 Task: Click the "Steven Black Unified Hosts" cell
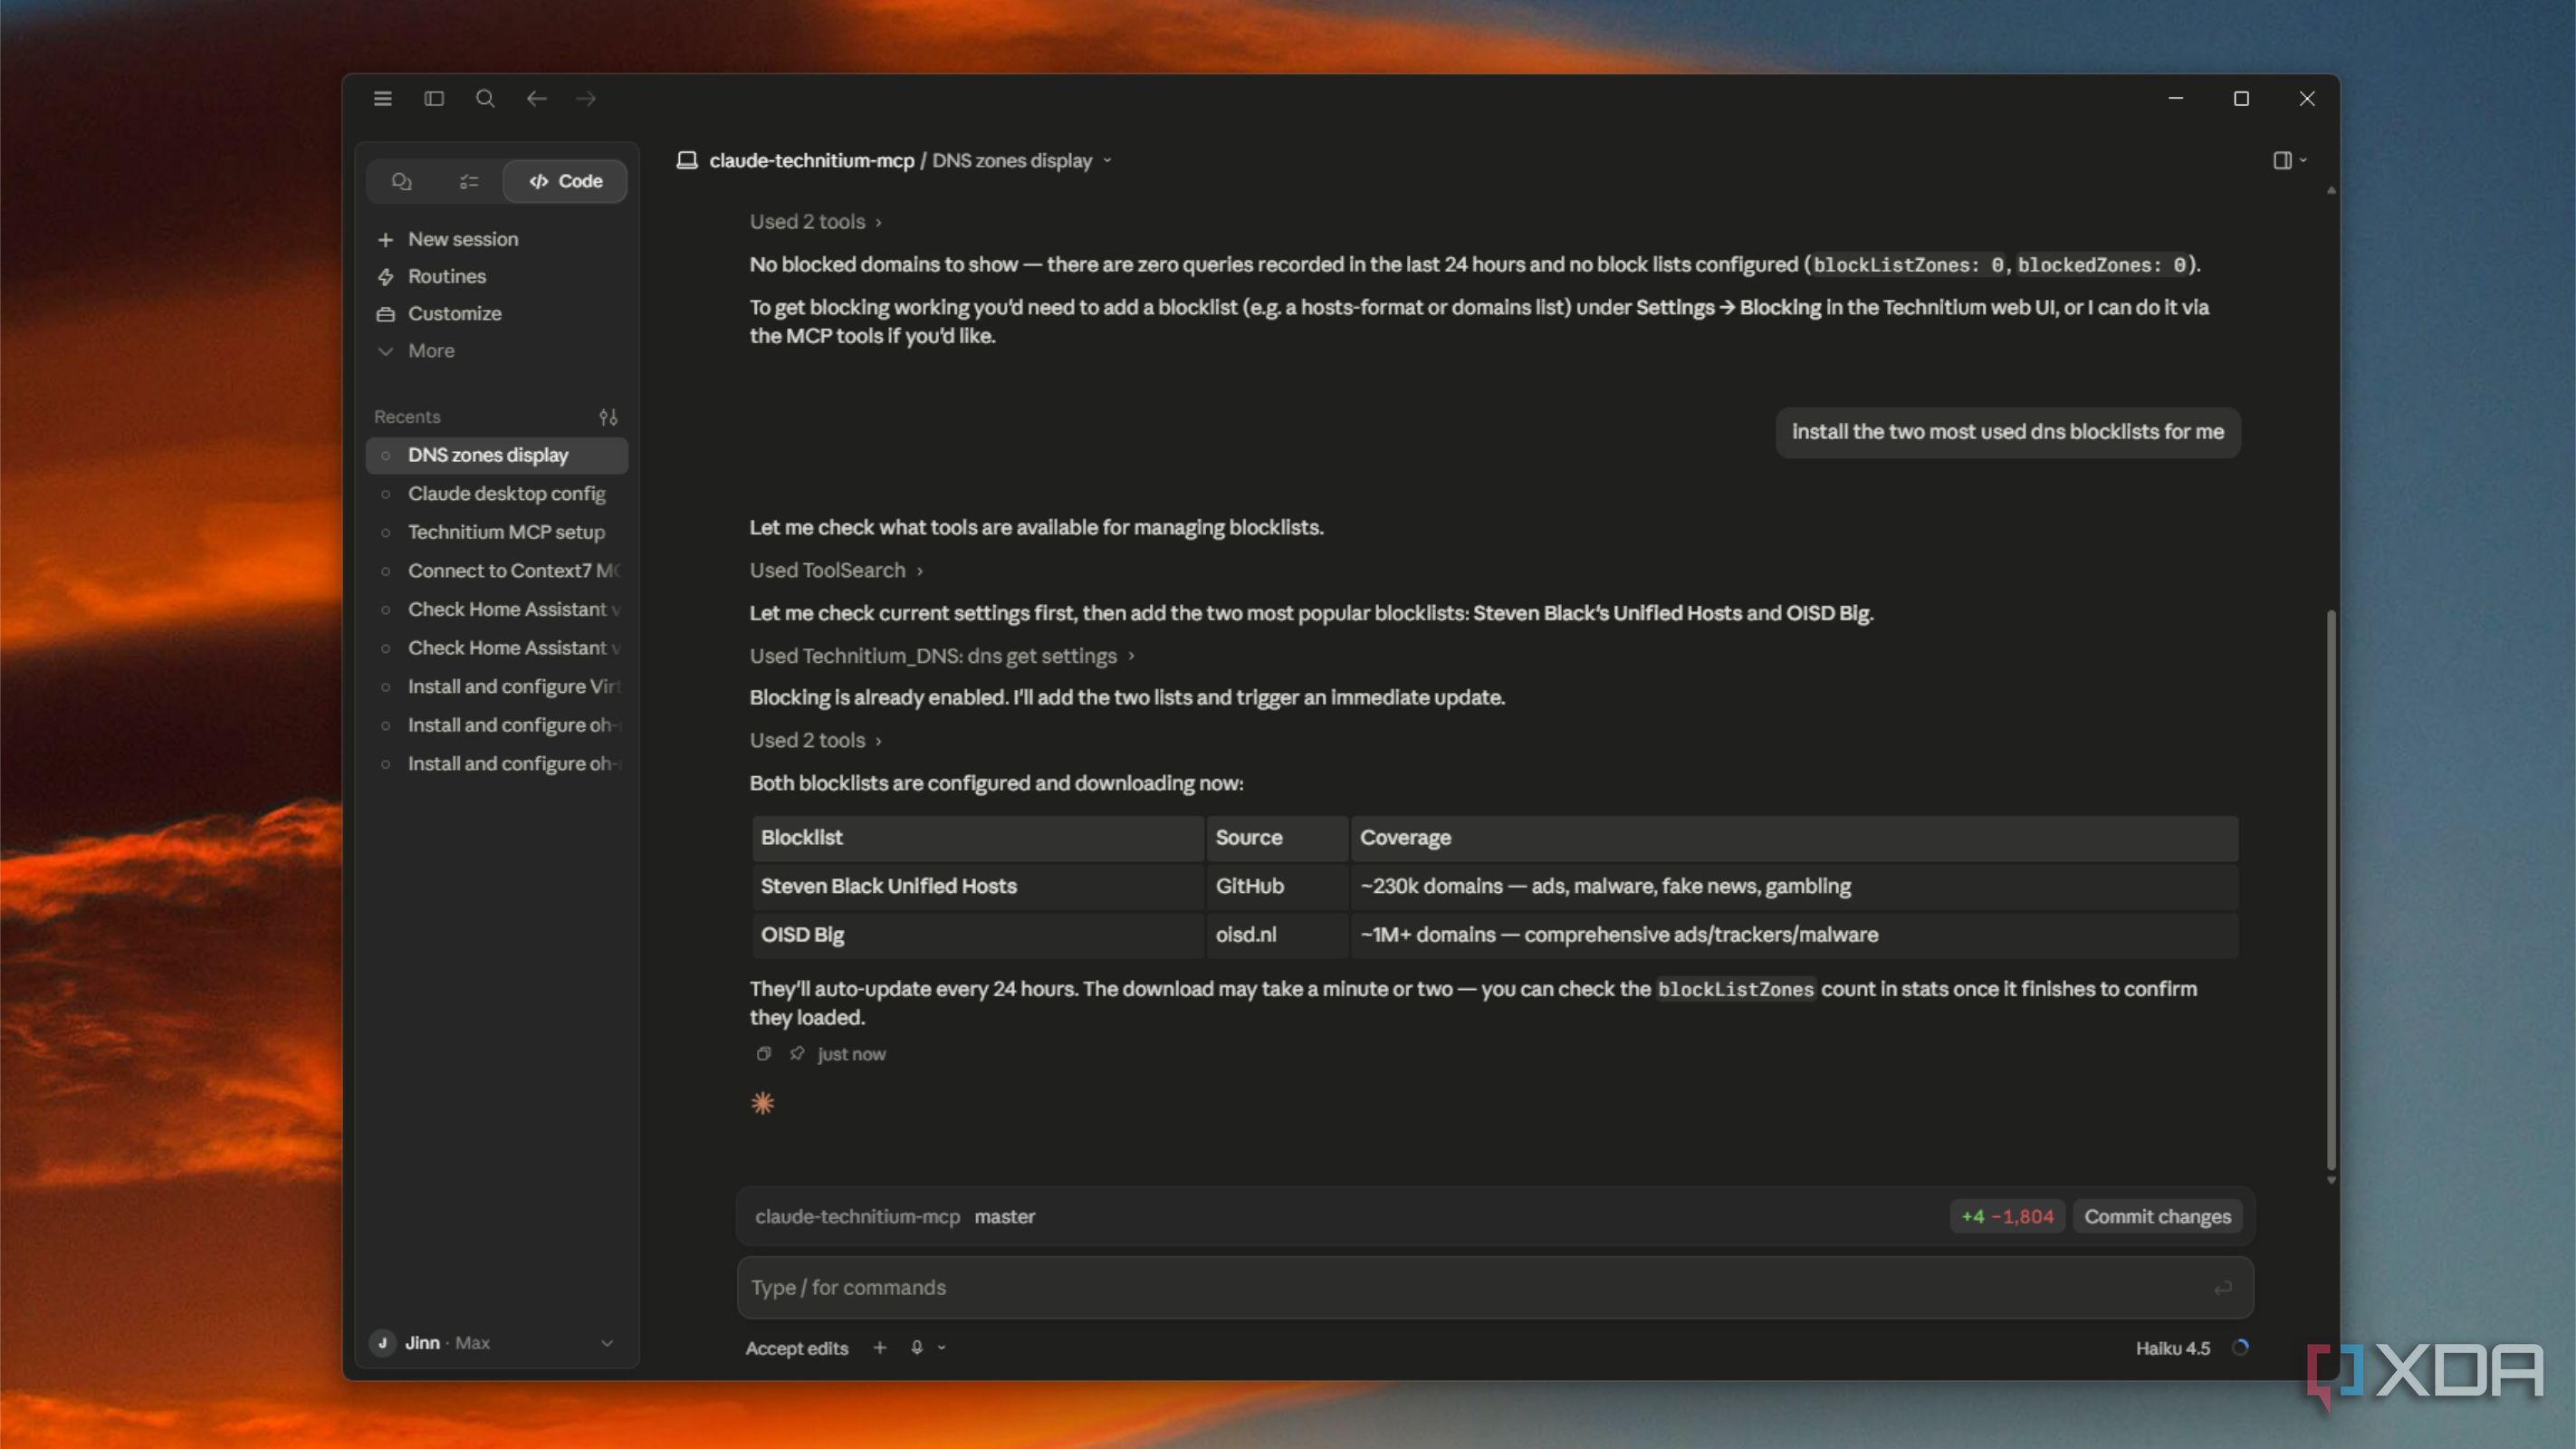coord(978,886)
